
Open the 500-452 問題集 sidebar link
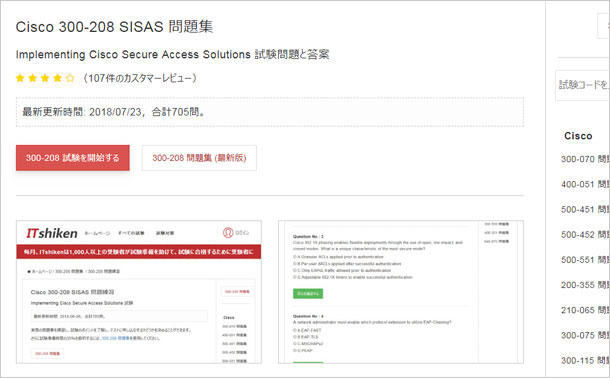(x=585, y=235)
